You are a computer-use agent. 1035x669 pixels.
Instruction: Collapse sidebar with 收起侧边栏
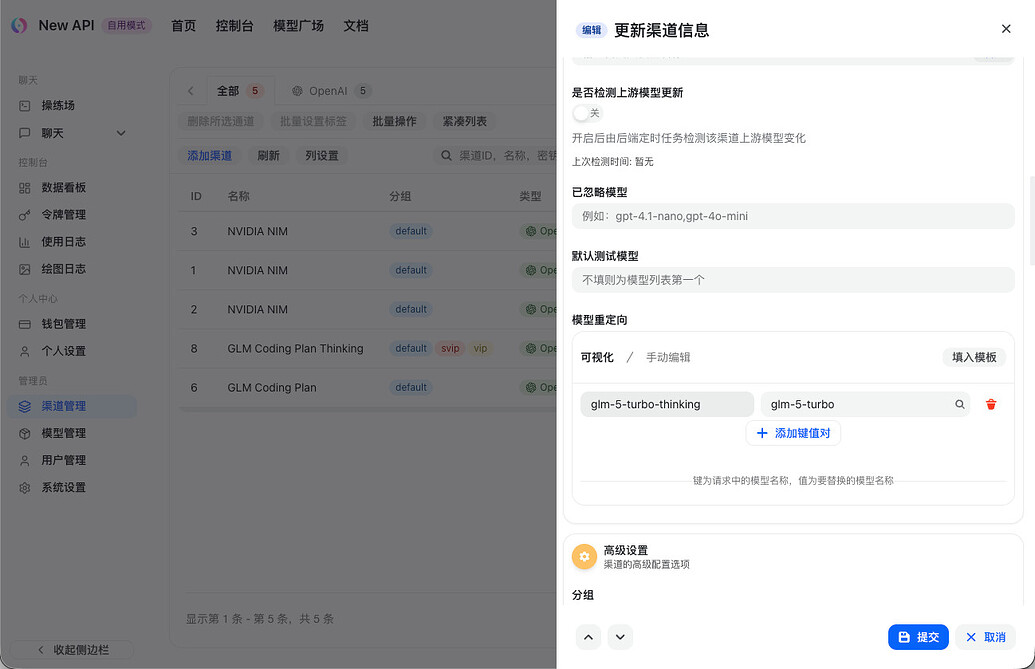click(72, 650)
